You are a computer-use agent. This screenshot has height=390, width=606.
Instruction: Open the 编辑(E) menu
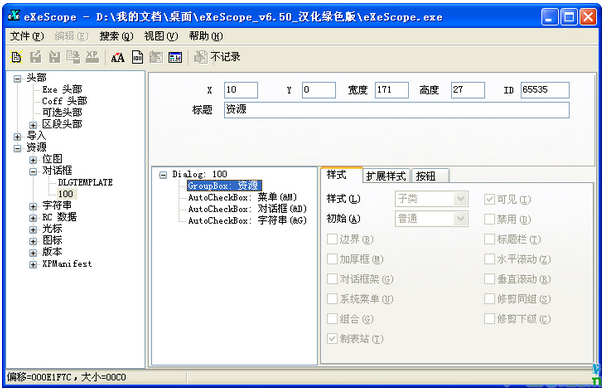[x=71, y=36]
